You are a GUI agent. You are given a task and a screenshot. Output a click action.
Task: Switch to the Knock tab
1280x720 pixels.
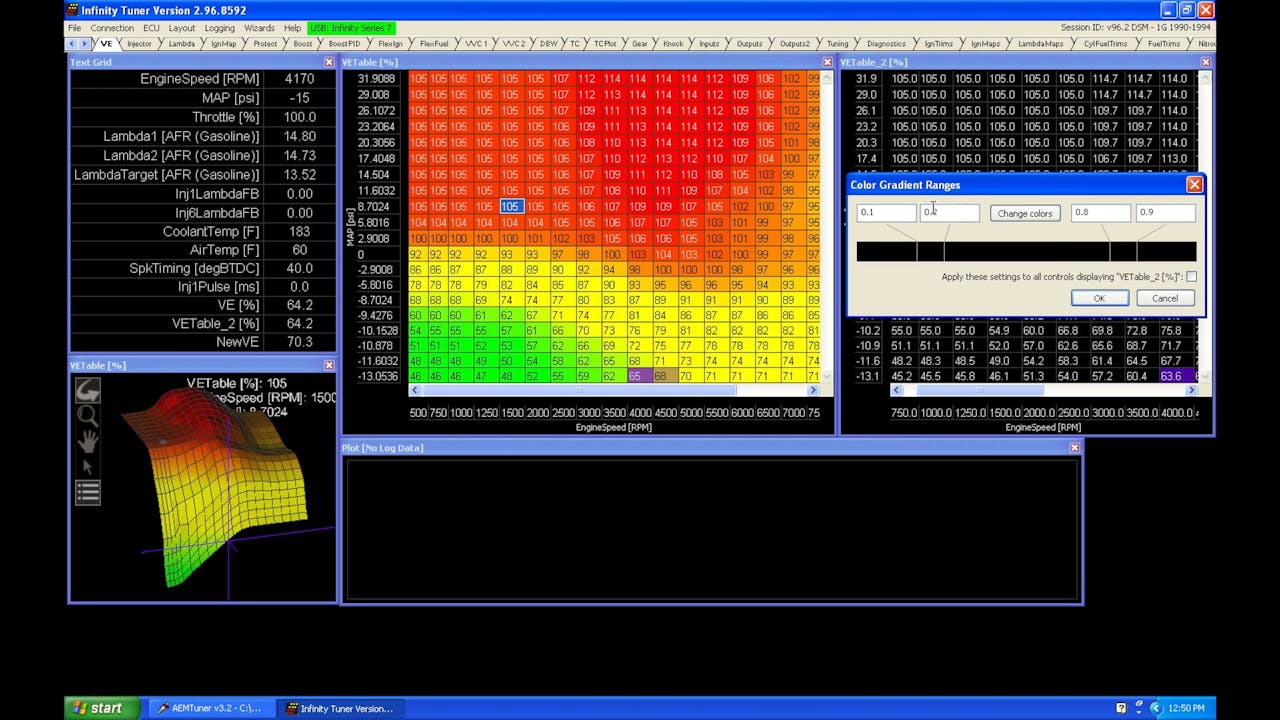(673, 43)
